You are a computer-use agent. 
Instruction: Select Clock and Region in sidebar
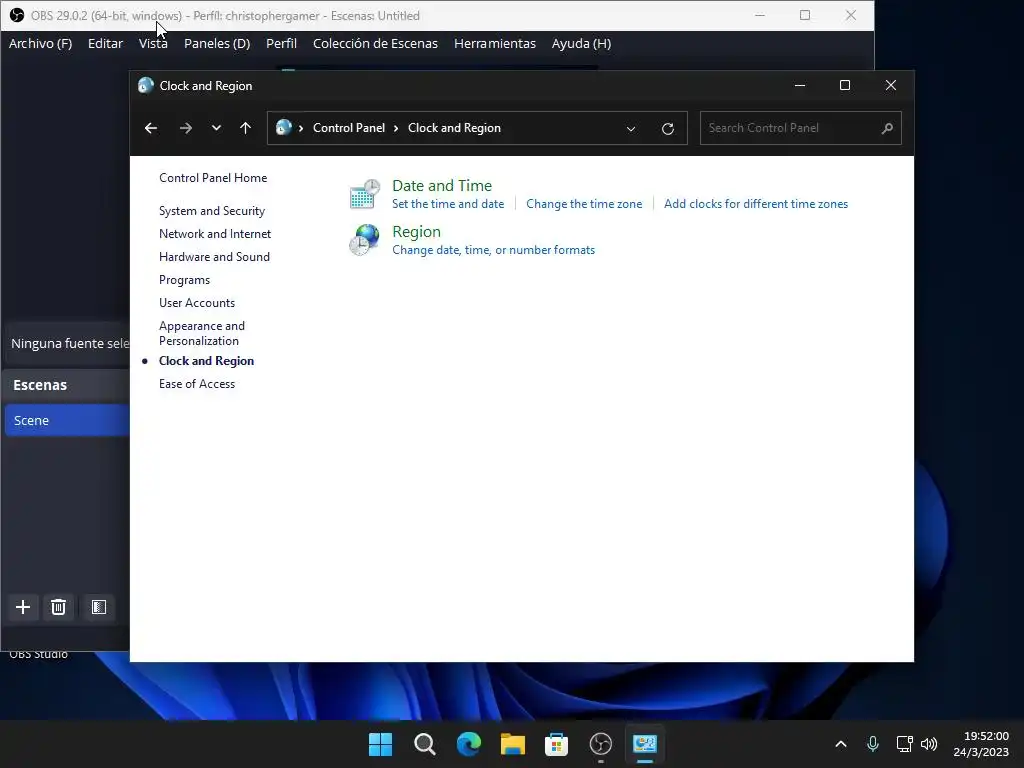pyautogui.click(x=206, y=361)
